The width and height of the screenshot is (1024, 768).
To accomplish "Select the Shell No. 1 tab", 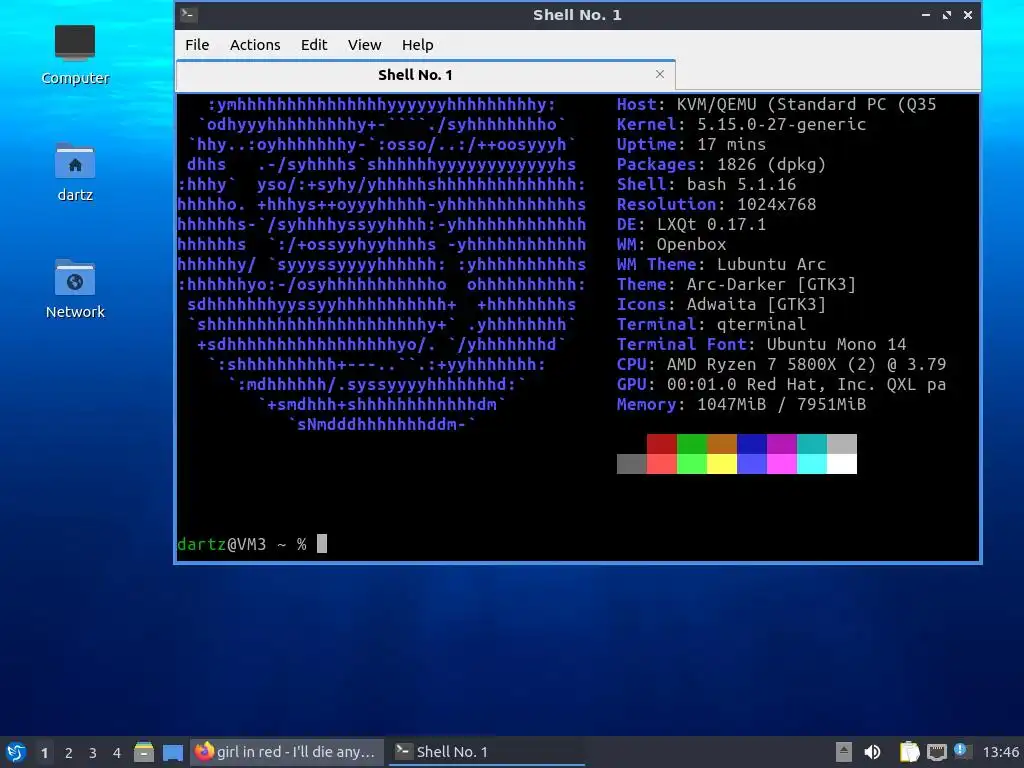I will [426, 75].
